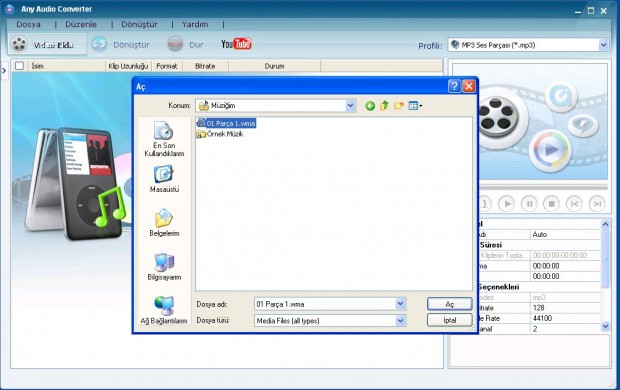Screen dimensions: 620x390
Task: Open Masaüstü places icon
Action: tap(164, 179)
